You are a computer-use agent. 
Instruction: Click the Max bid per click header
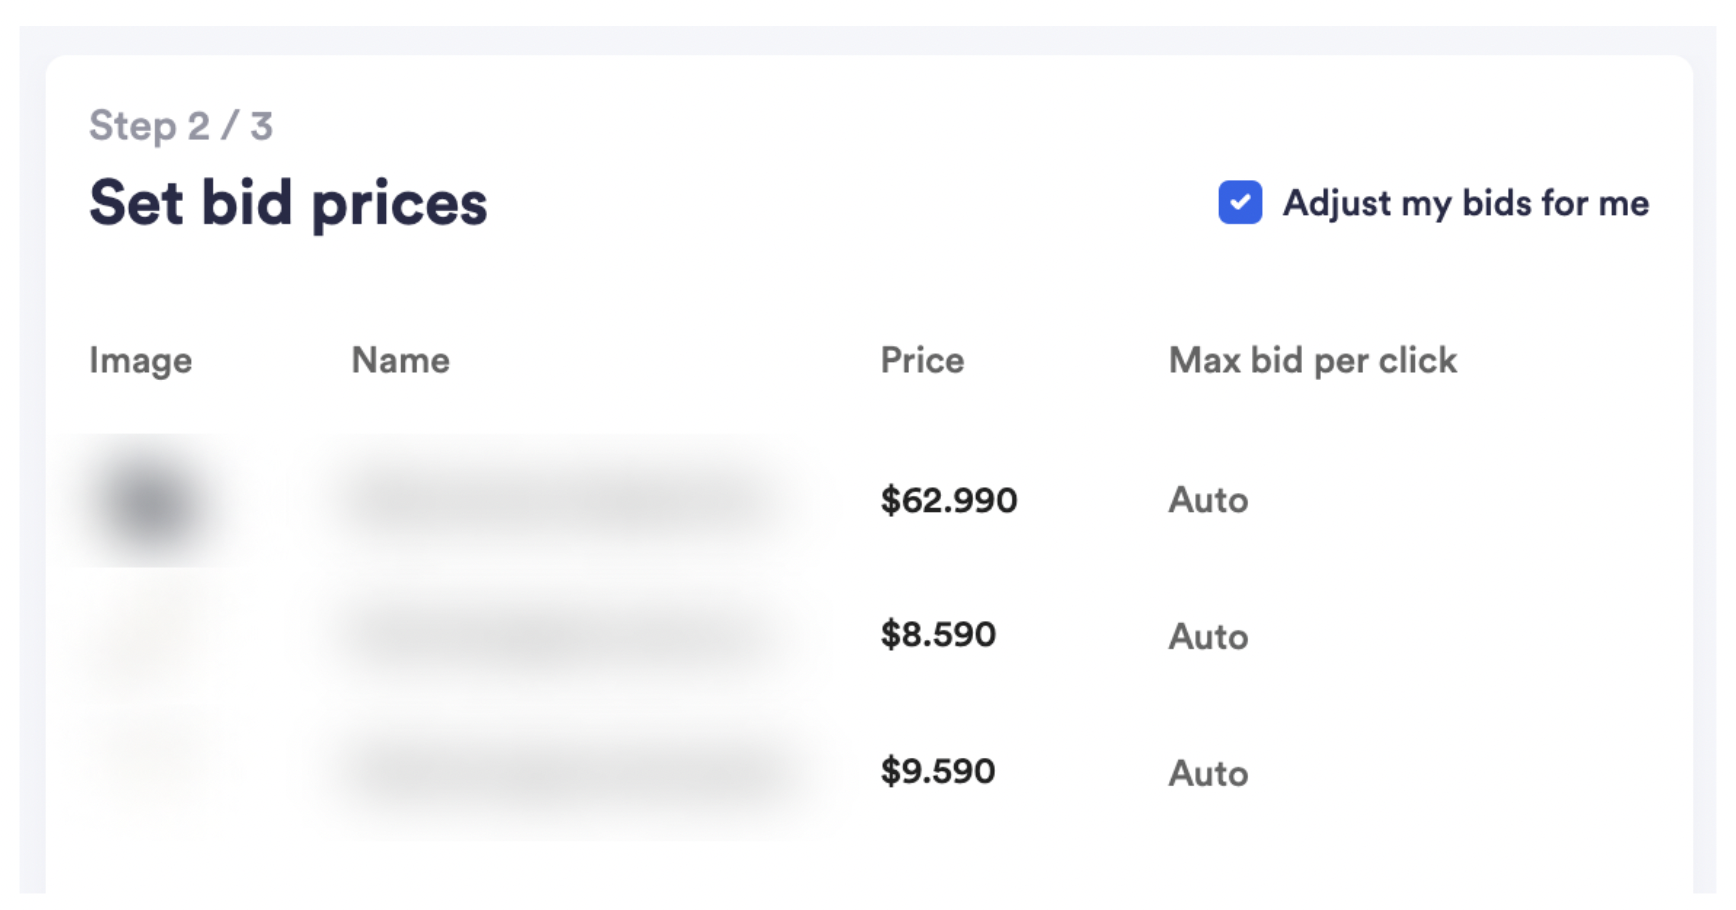click(x=1312, y=360)
